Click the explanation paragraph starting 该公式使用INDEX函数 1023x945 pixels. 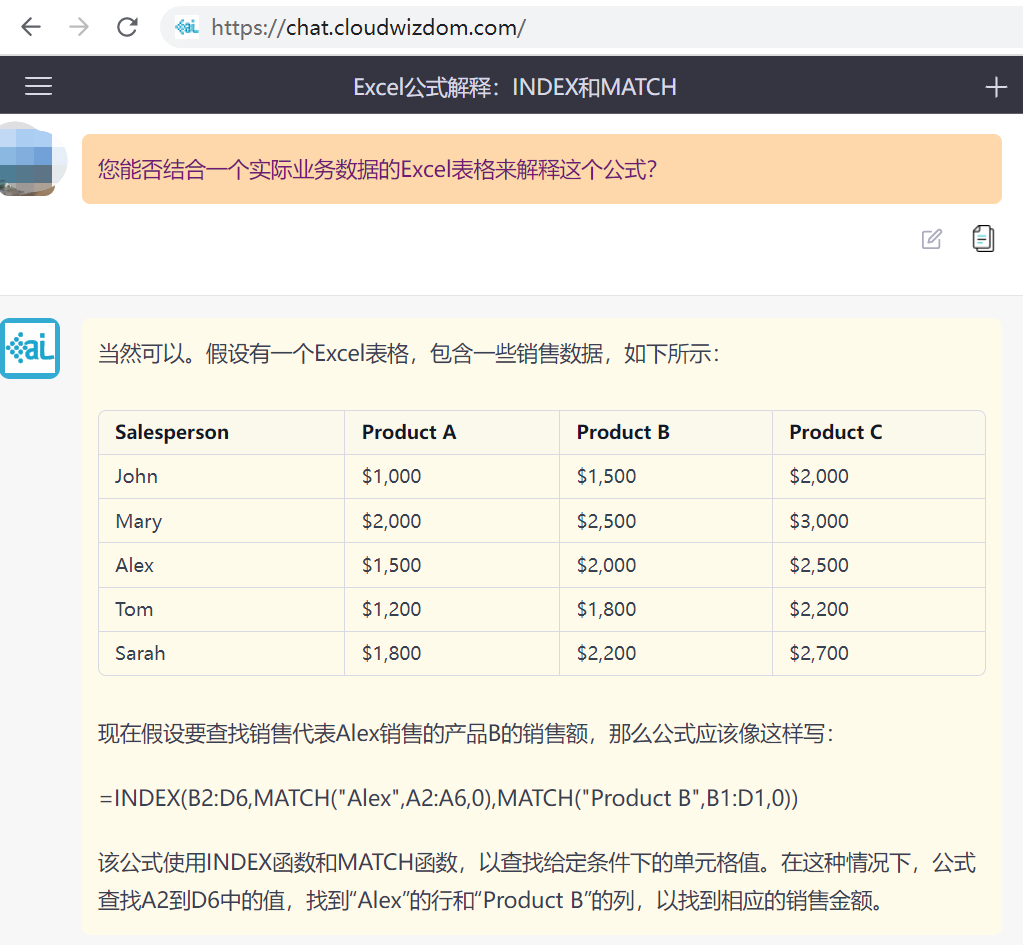[537, 882]
